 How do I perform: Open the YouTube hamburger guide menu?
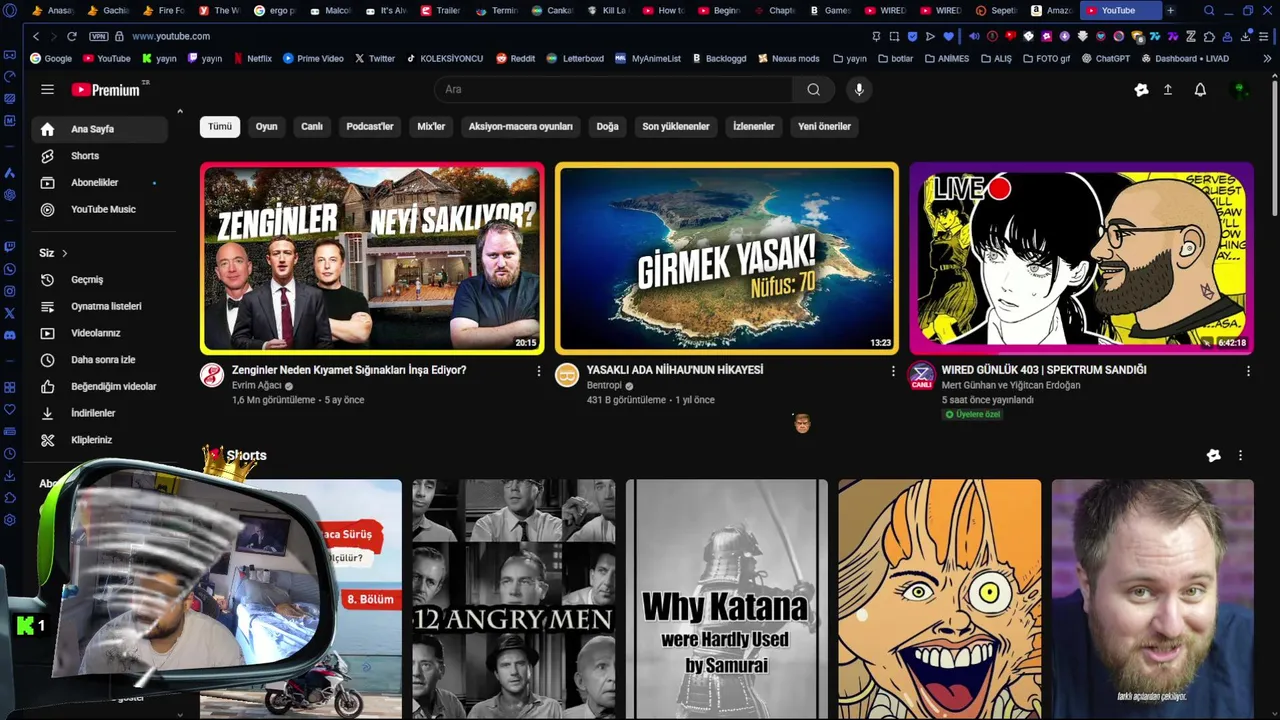tap(47, 89)
